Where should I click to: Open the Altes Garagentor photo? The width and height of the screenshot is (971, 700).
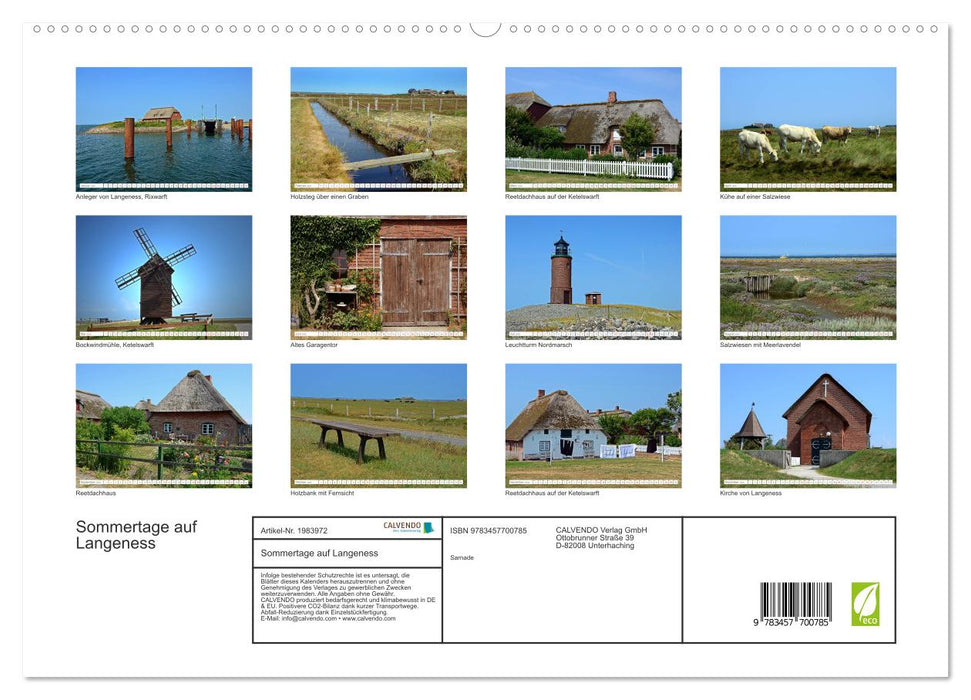coord(378,276)
